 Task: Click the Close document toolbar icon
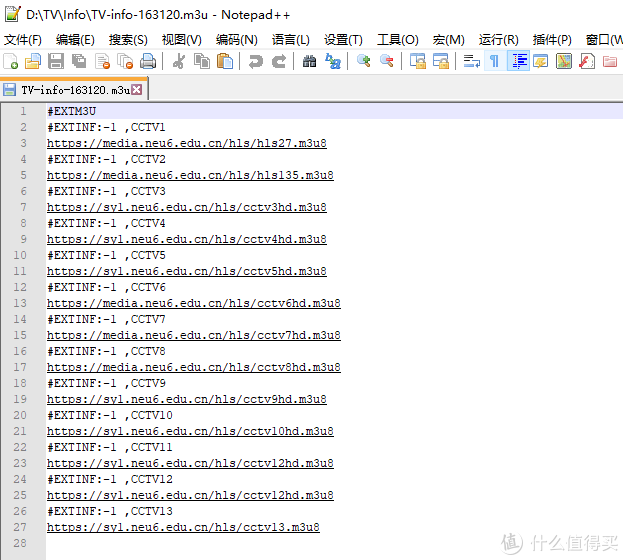(103, 62)
